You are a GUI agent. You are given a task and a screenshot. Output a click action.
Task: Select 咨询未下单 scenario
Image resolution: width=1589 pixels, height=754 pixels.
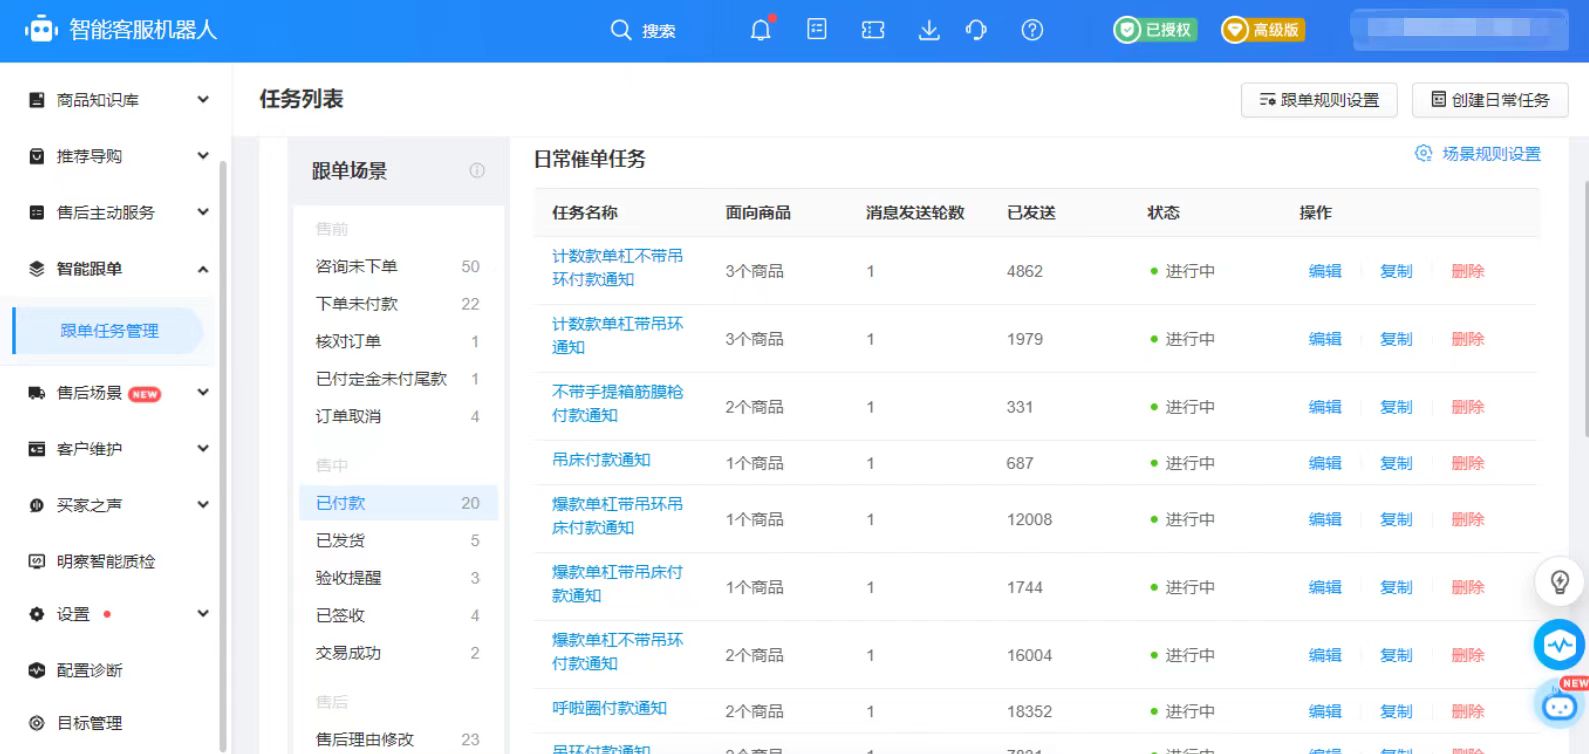398,266
